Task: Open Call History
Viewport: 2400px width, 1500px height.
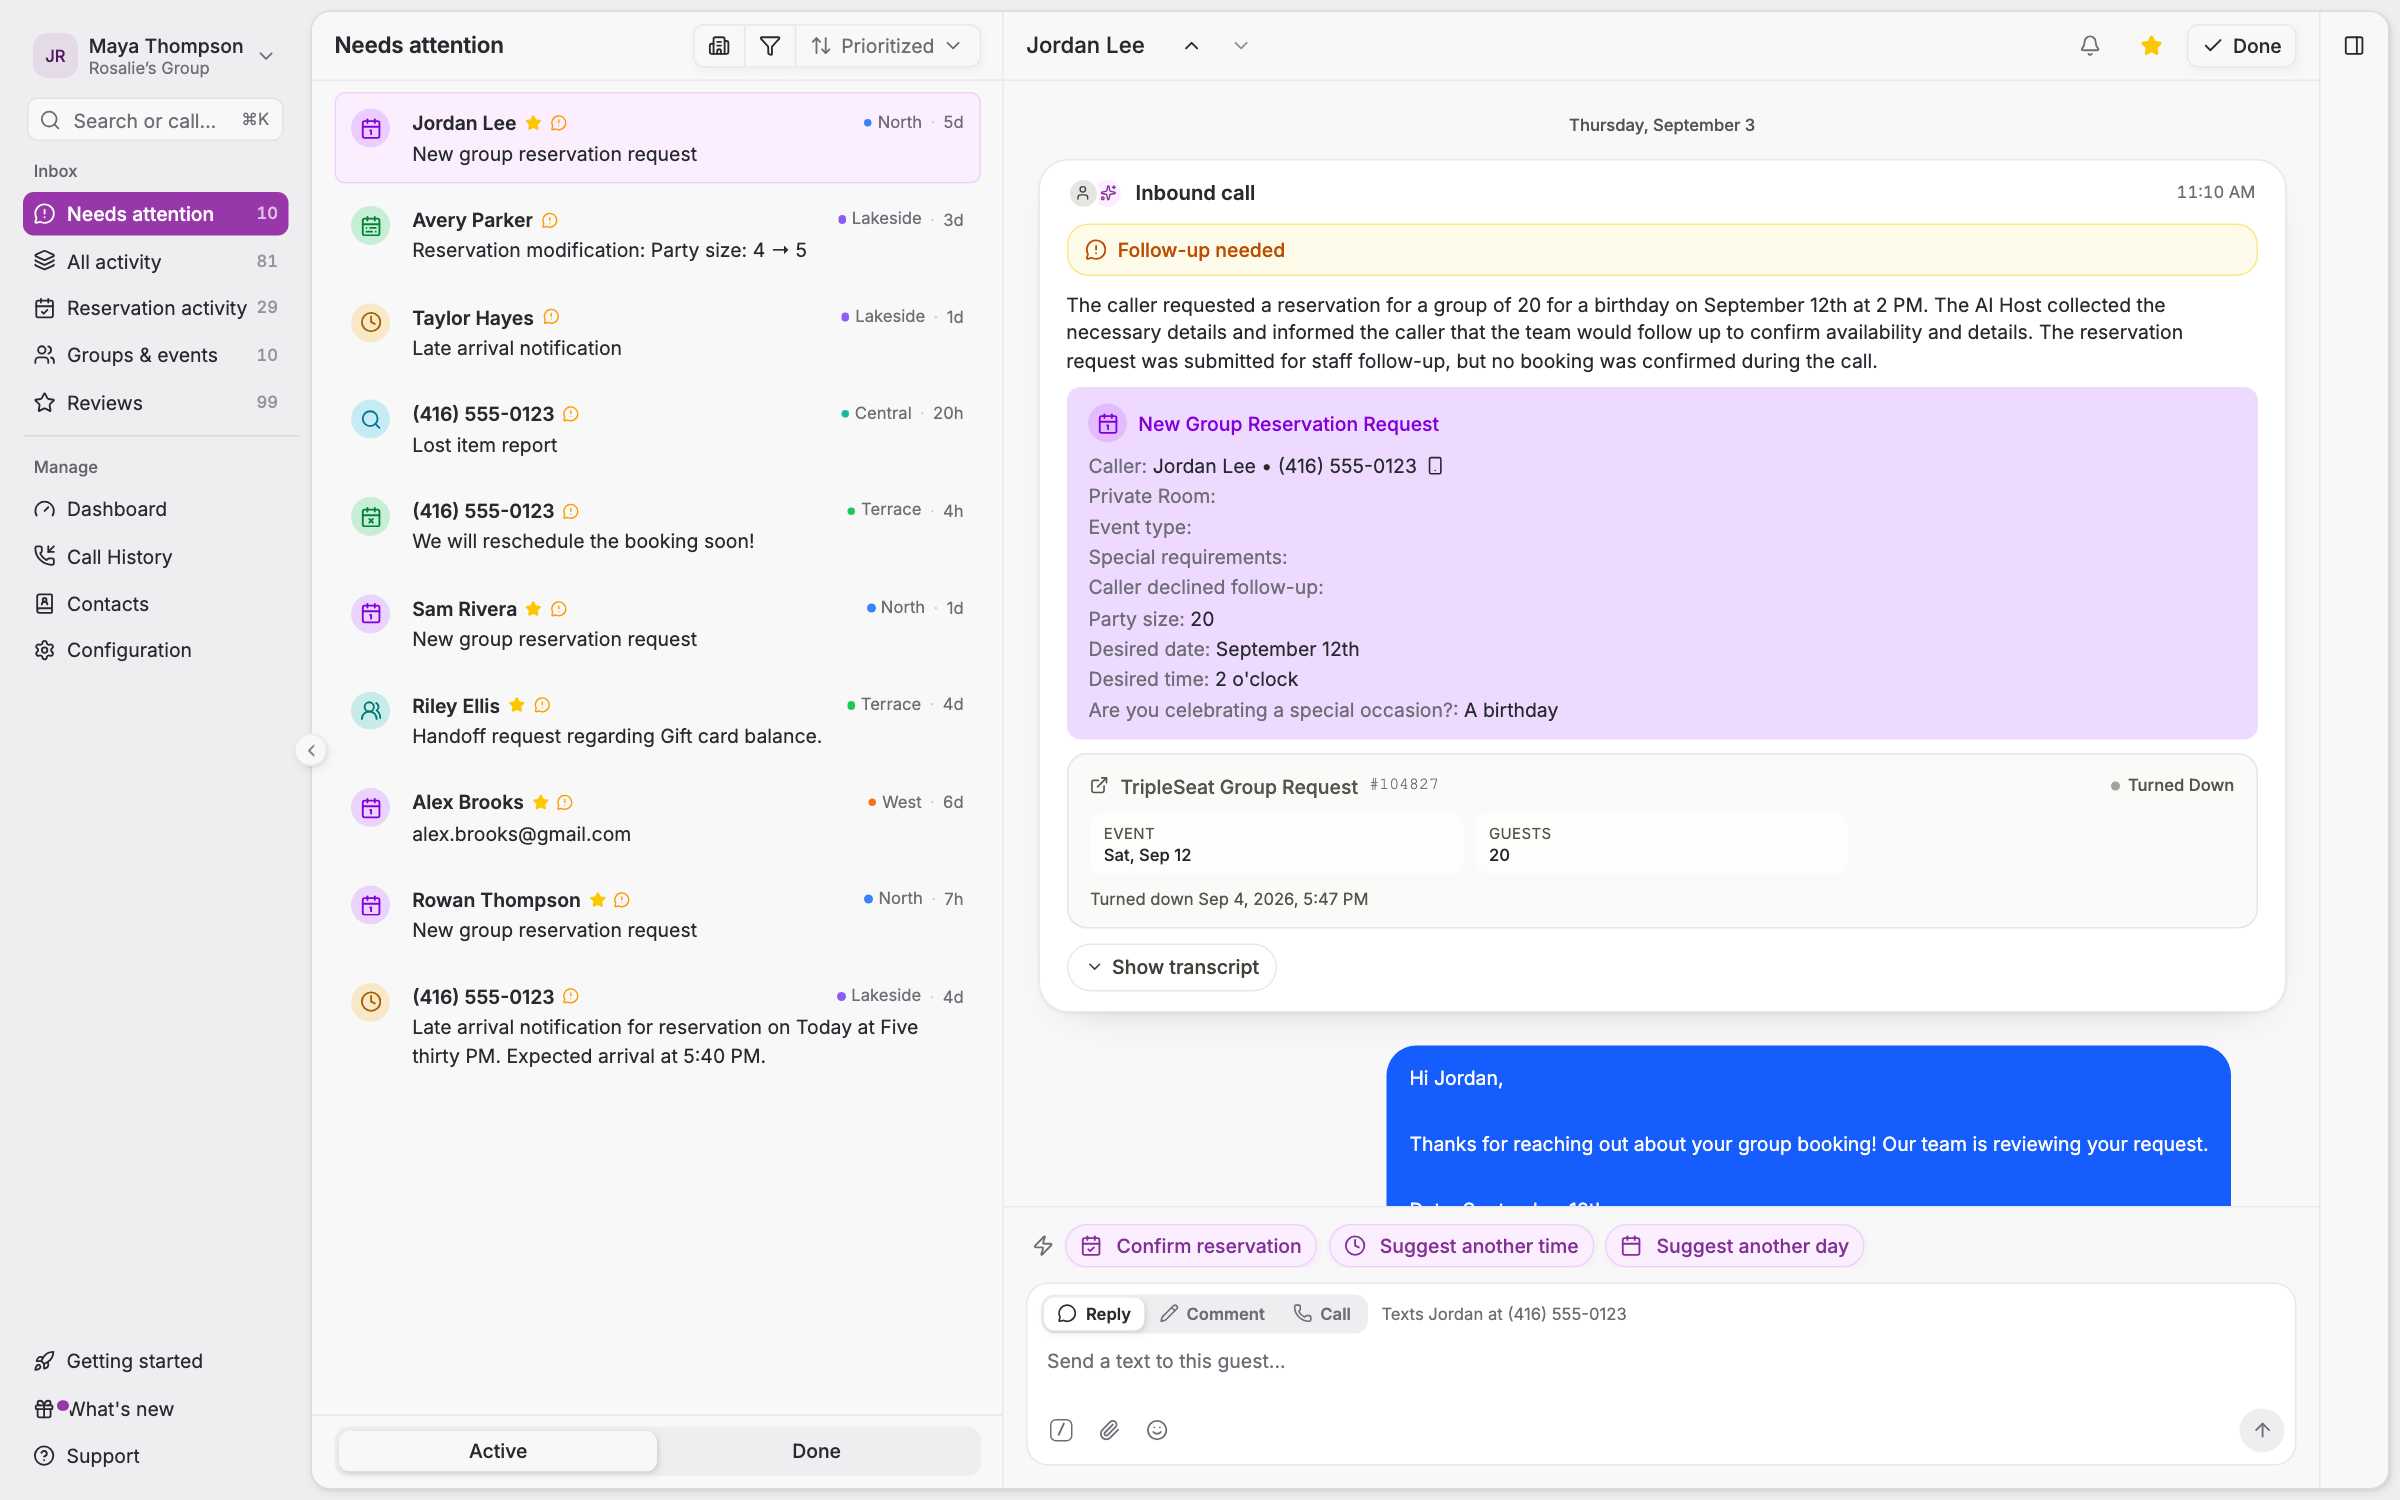Action: point(156,557)
